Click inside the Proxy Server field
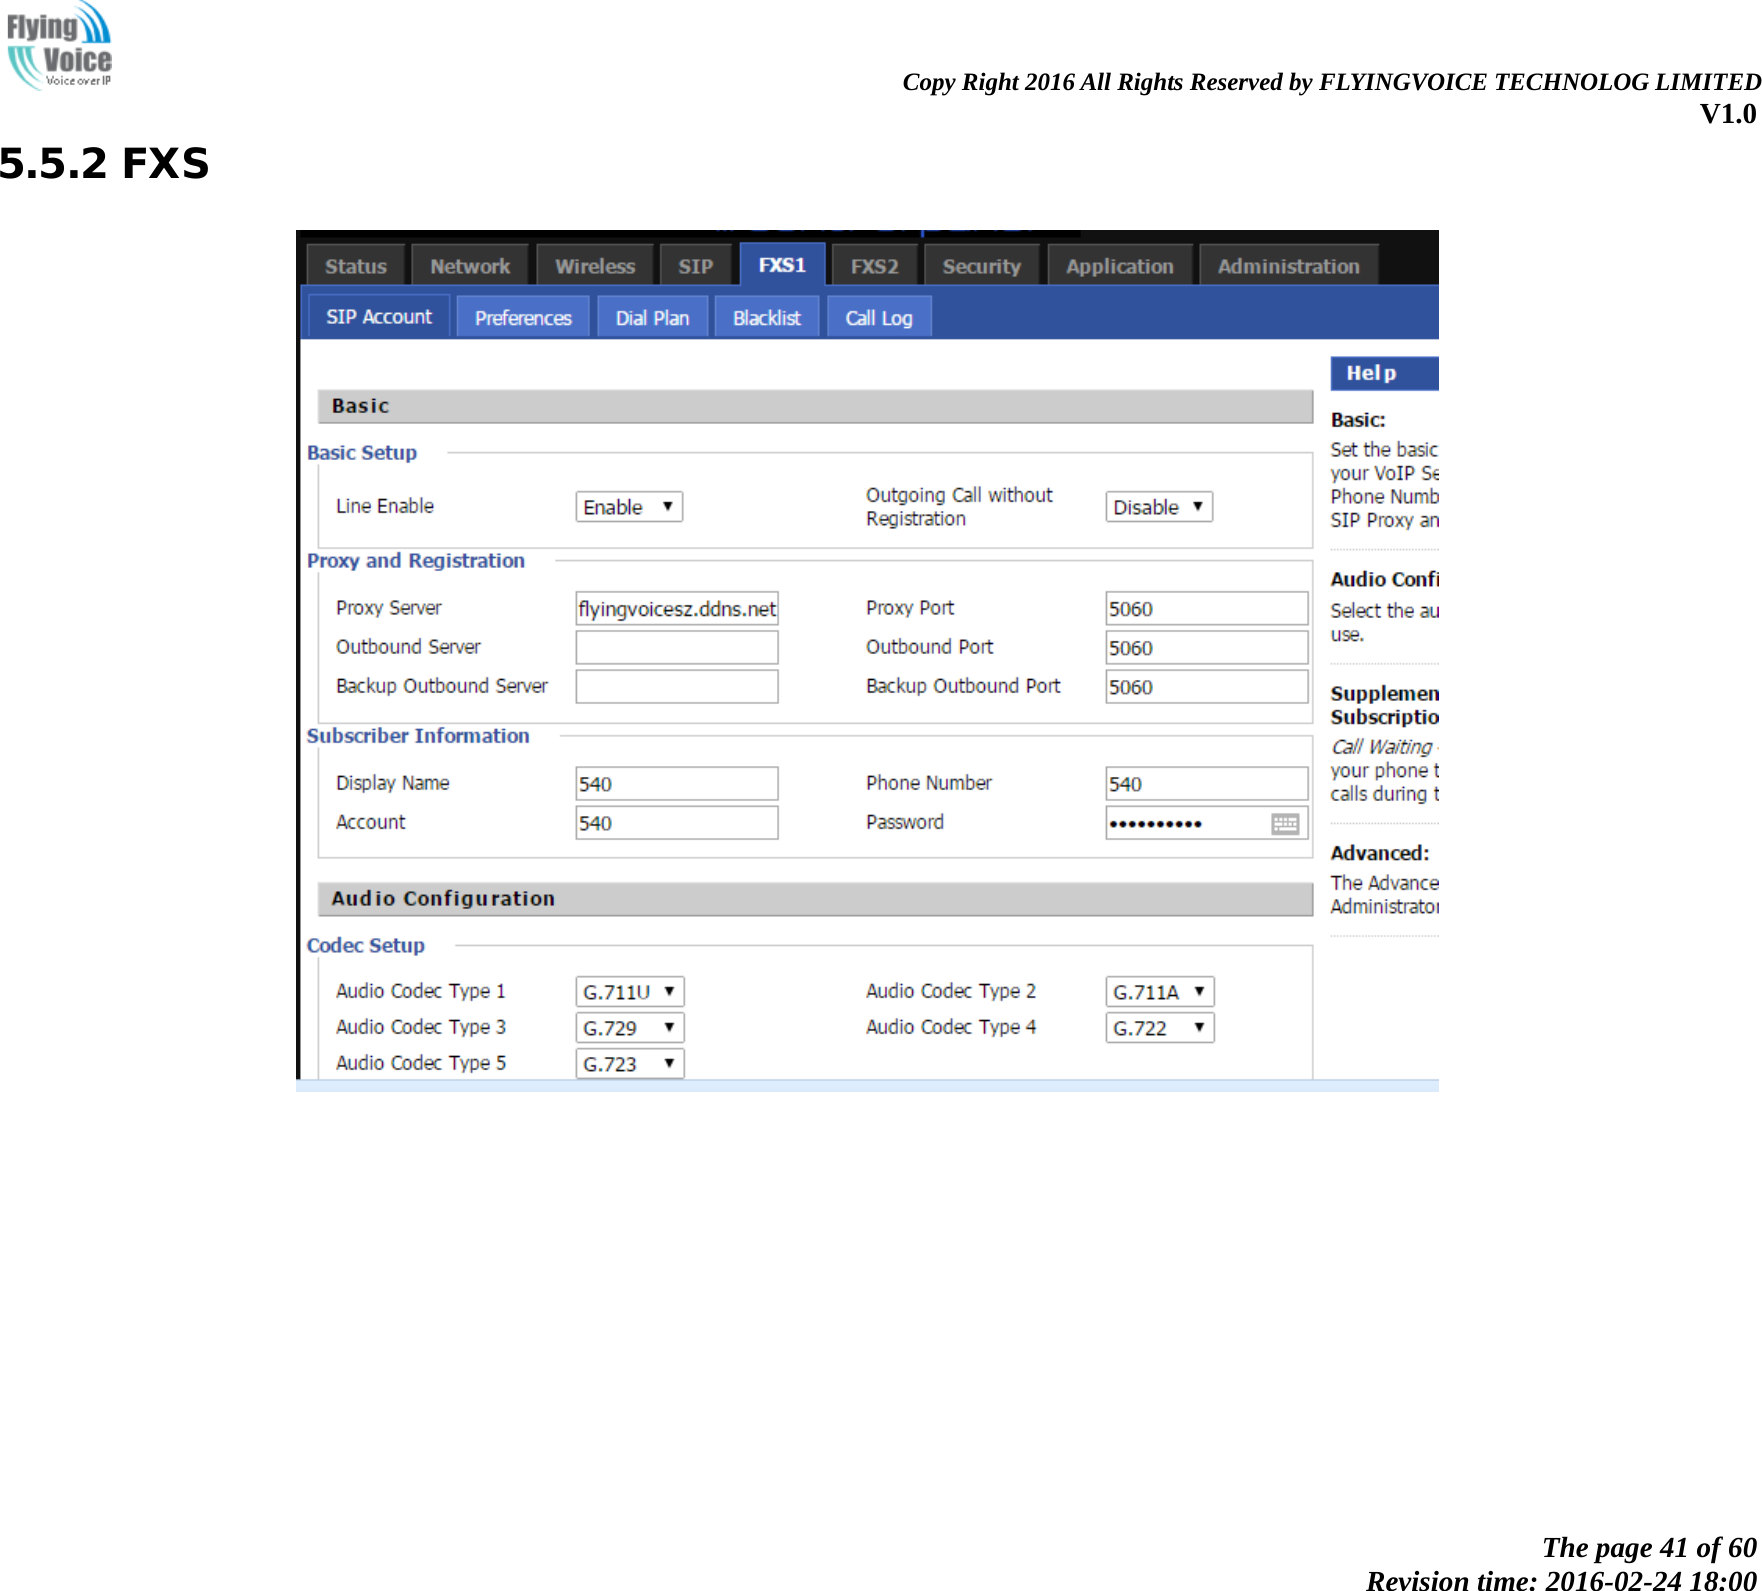 coord(676,607)
